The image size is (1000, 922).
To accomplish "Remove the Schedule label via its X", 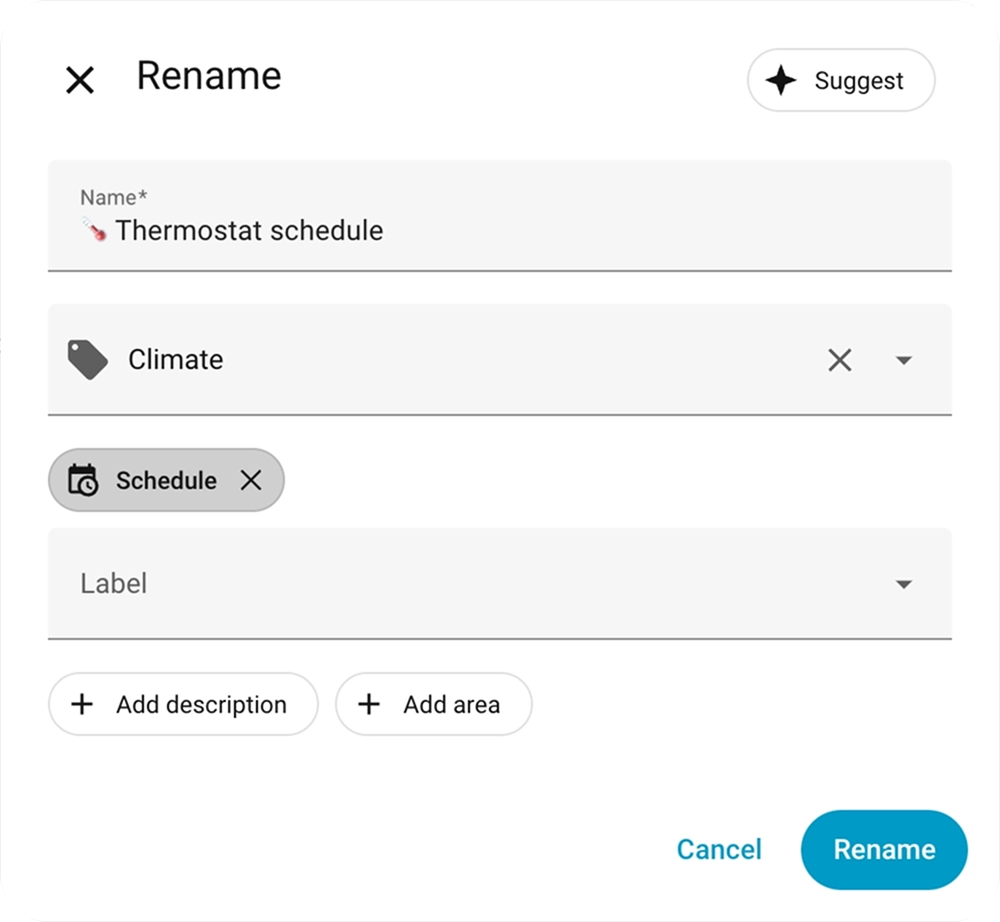I will click(x=251, y=480).
